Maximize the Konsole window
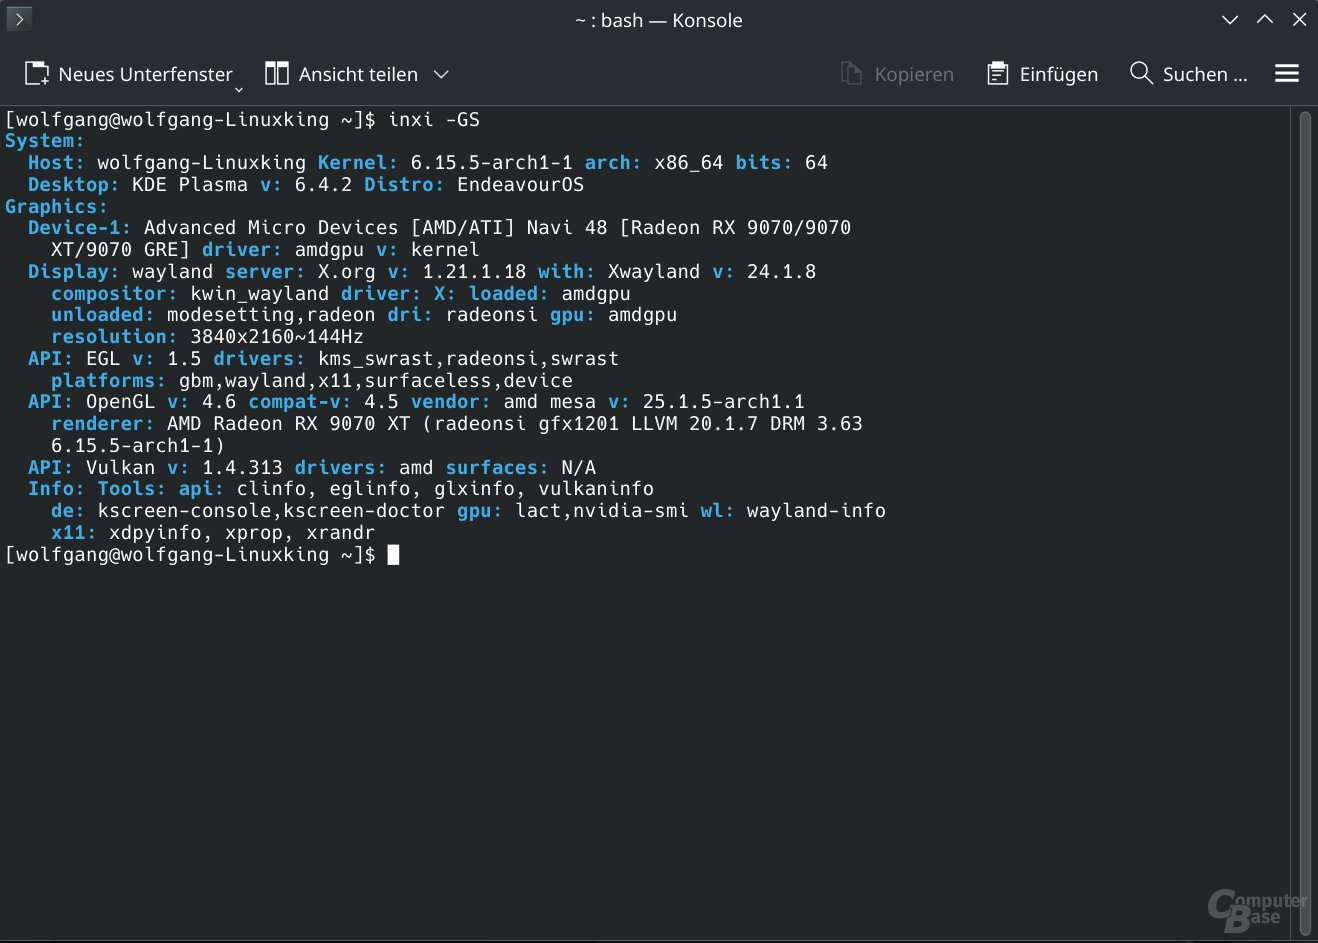1318x943 pixels. [x=1265, y=20]
